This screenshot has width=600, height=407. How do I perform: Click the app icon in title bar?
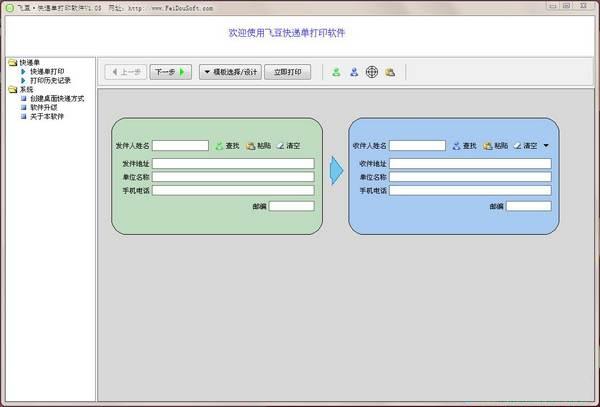(x=10, y=8)
